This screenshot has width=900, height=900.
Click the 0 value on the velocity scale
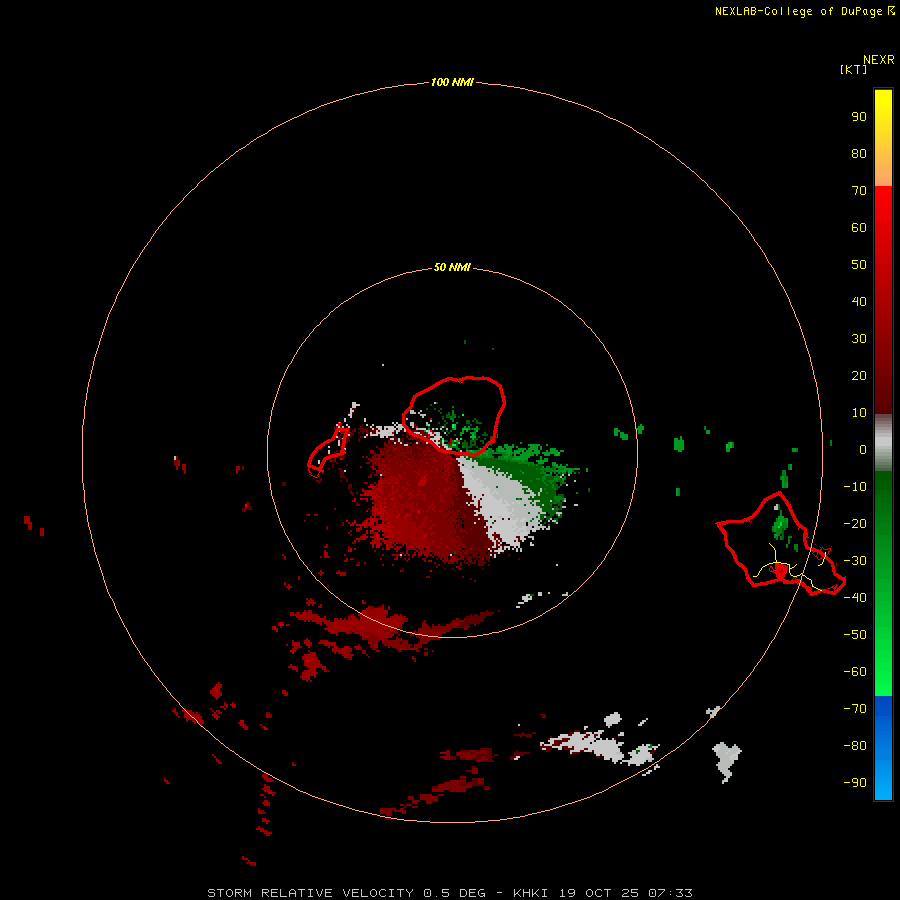coord(863,449)
